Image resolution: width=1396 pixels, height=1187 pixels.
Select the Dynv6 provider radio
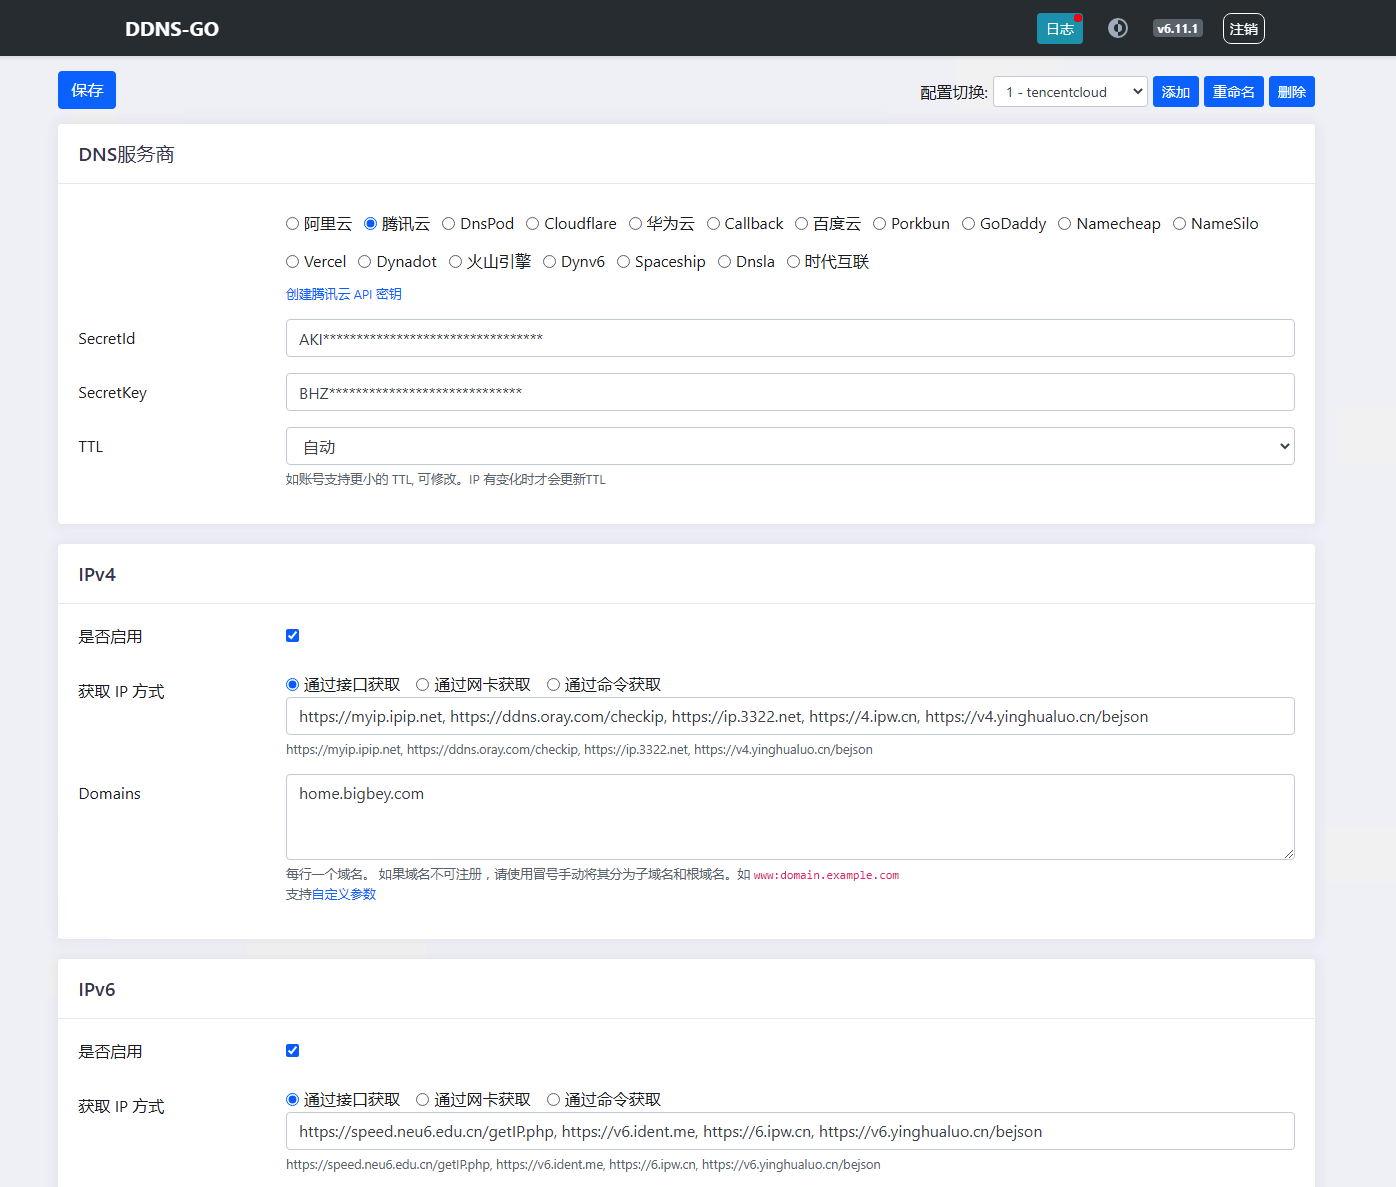click(x=549, y=262)
